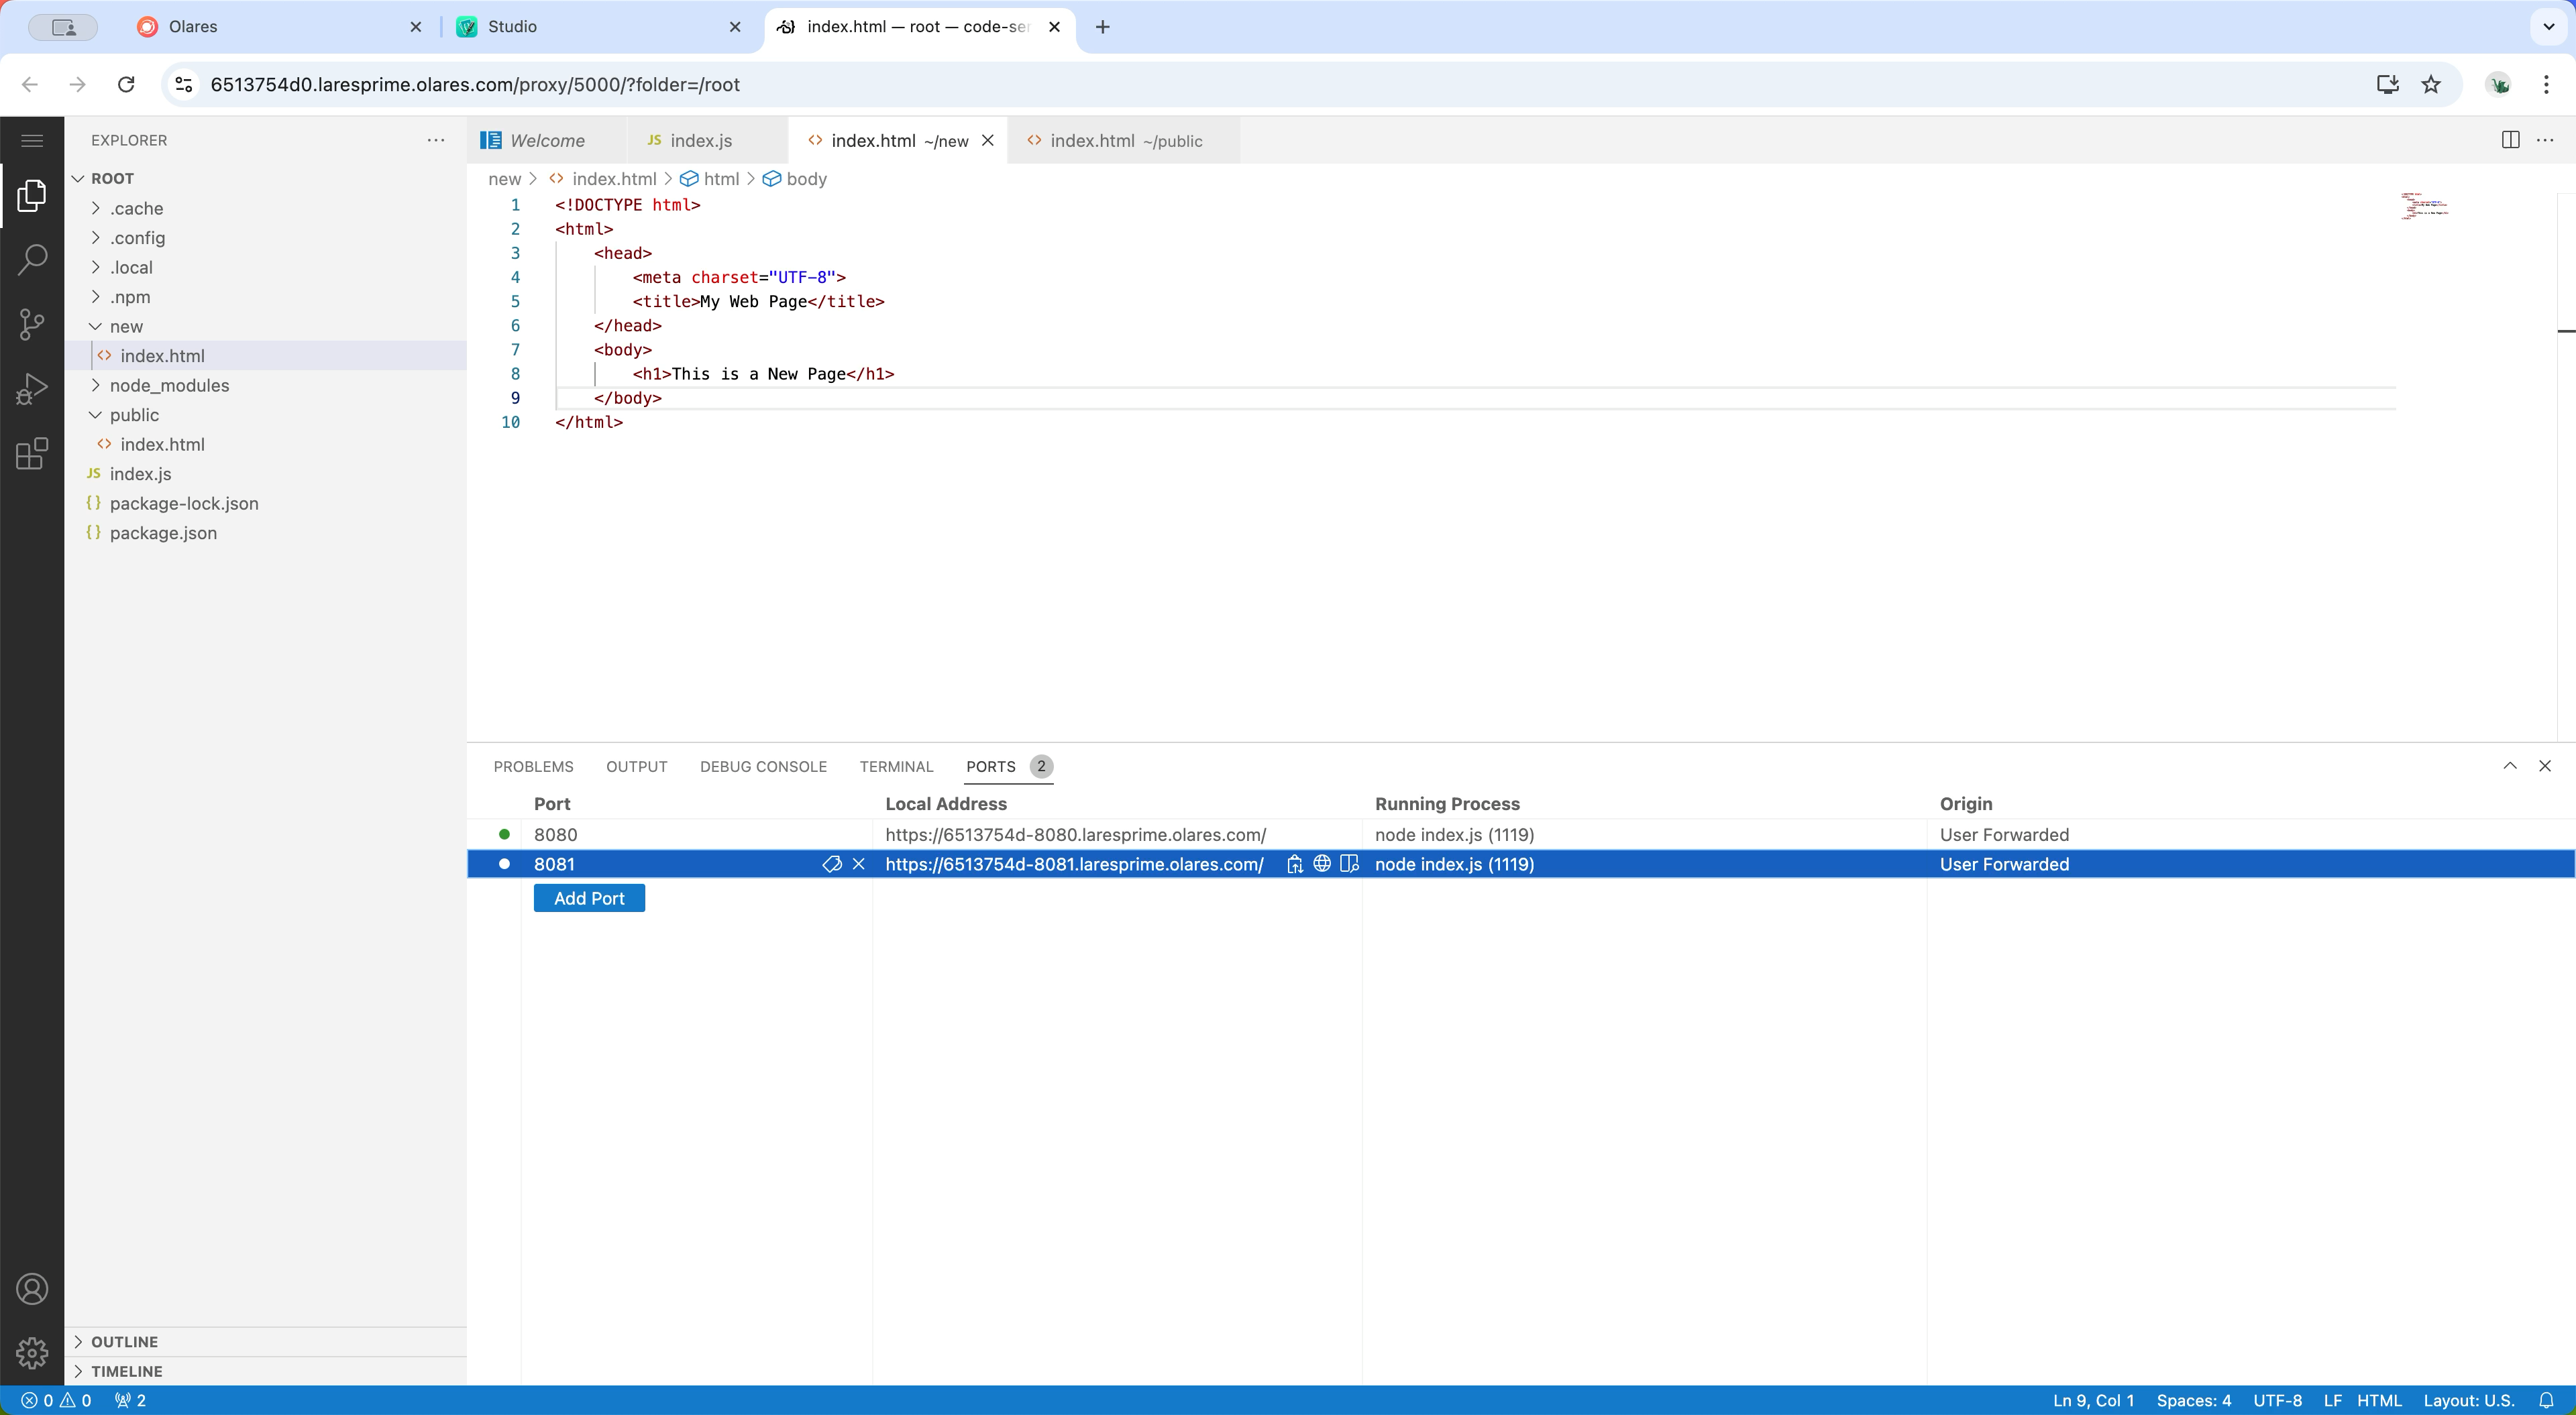Expand the OUTLINE section

click(x=124, y=1341)
